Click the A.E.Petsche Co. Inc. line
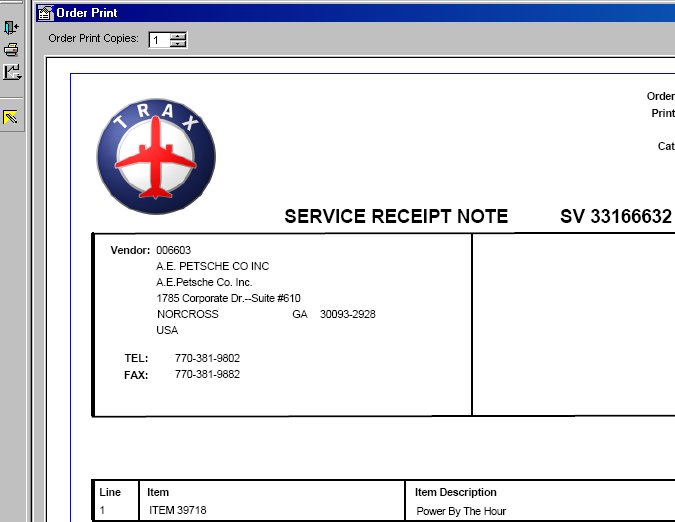The width and height of the screenshot is (675, 522). coord(204,282)
